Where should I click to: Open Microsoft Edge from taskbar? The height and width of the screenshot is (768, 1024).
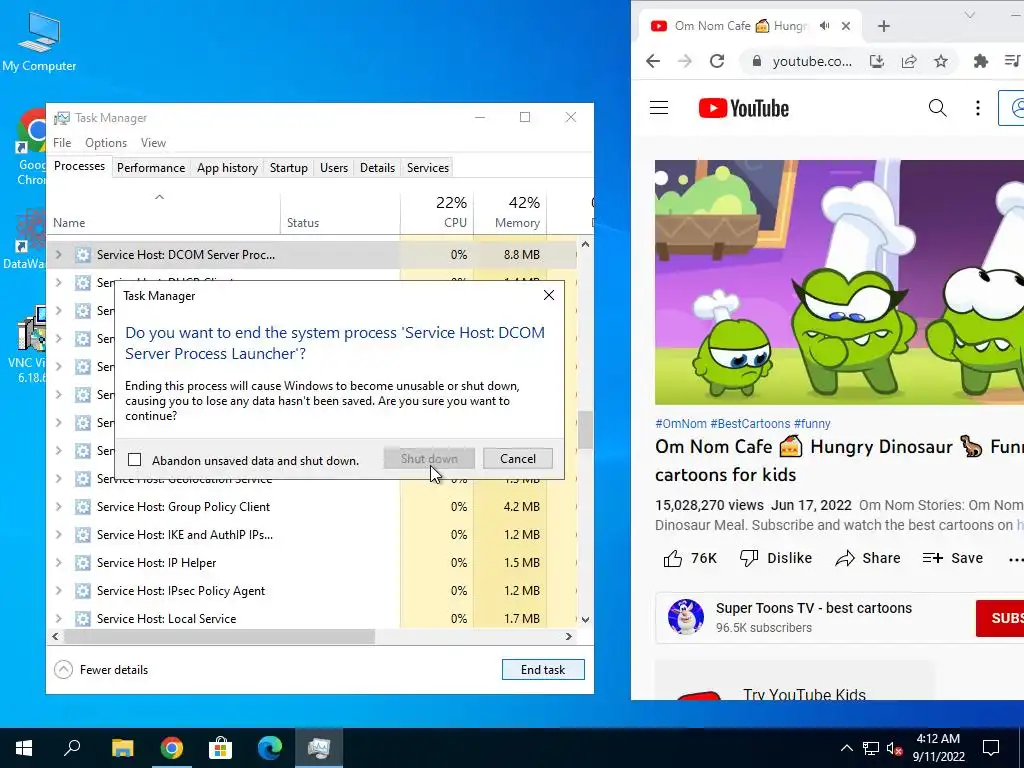pyautogui.click(x=269, y=748)
